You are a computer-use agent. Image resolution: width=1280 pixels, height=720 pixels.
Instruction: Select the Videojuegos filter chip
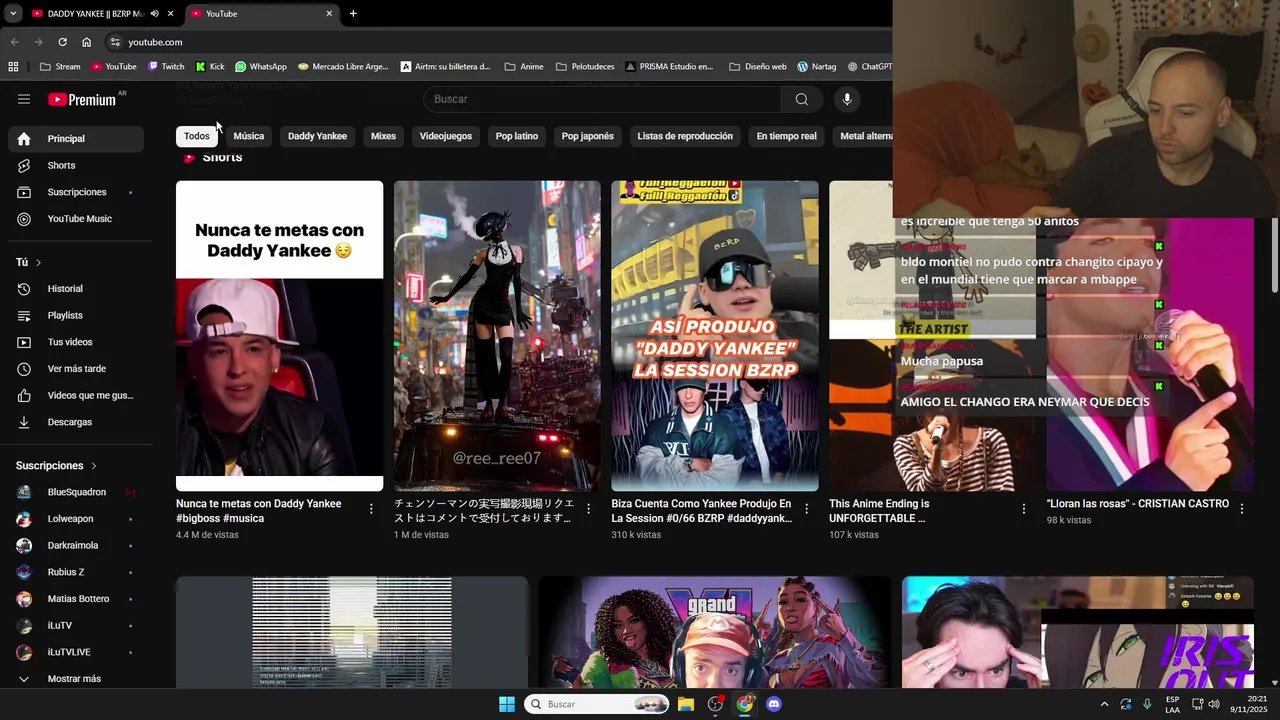click(446, 136)
